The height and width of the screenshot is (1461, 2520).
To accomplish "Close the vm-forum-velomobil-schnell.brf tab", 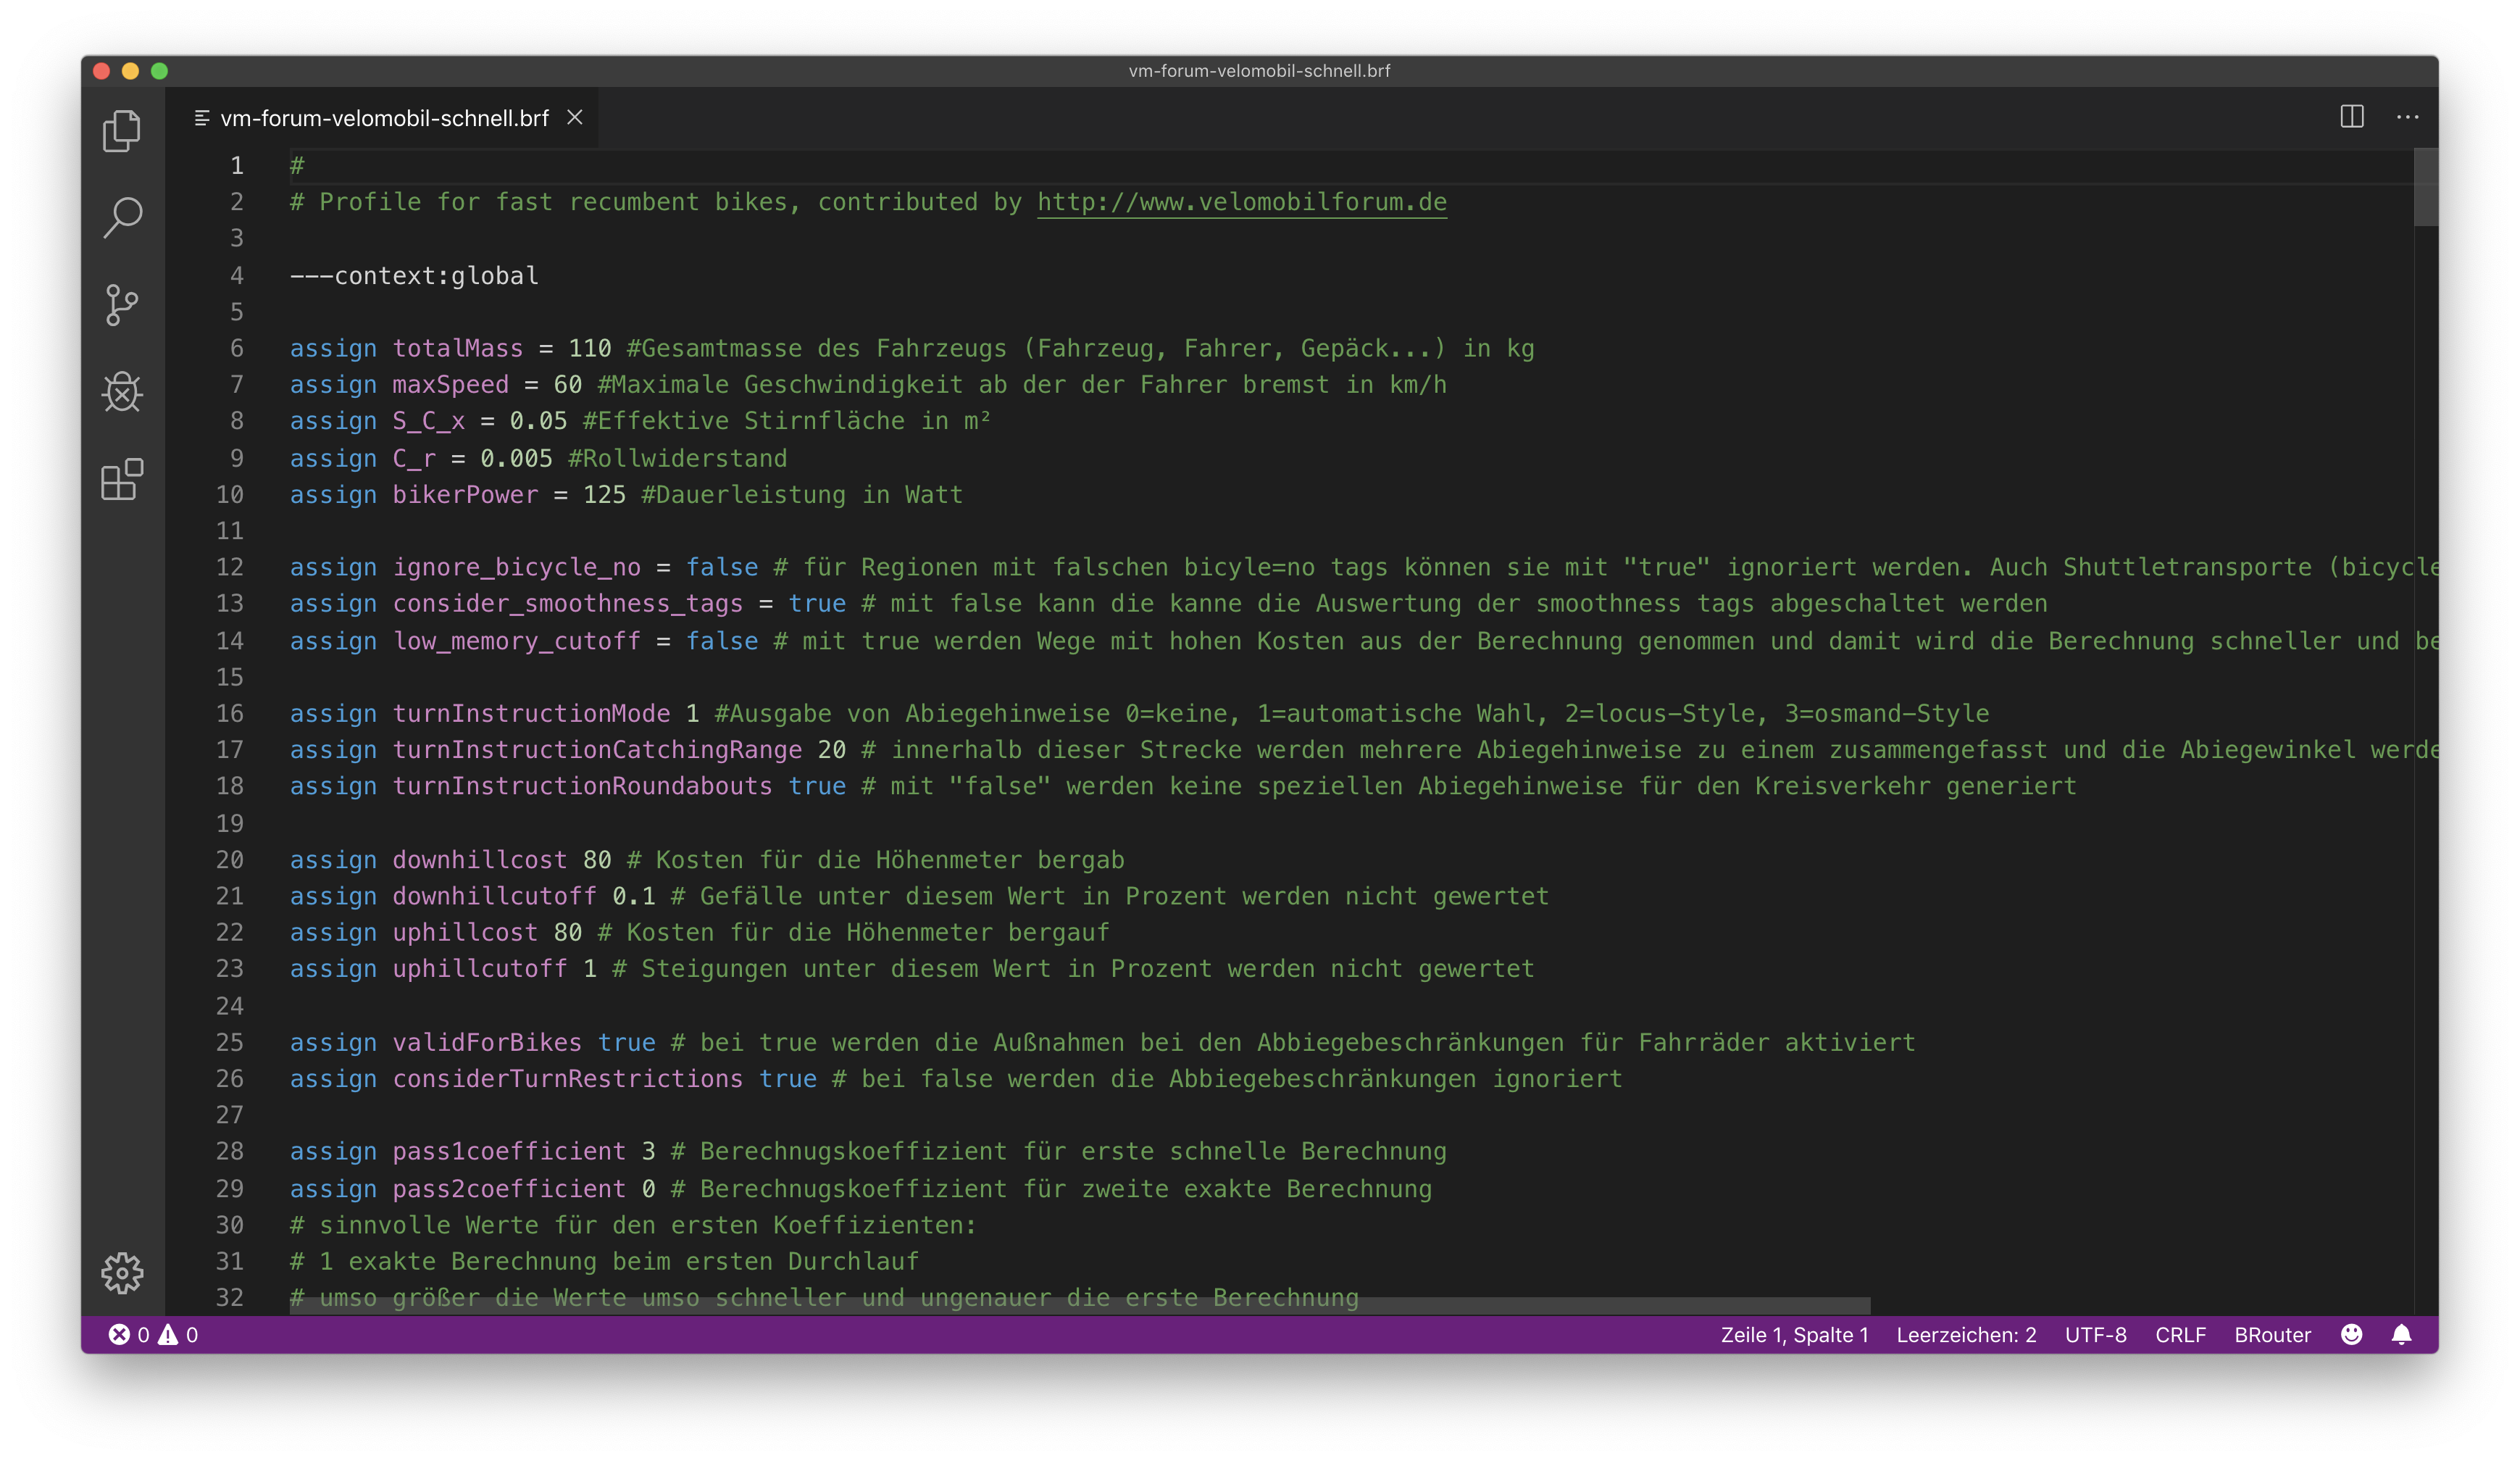I will 575,117.
